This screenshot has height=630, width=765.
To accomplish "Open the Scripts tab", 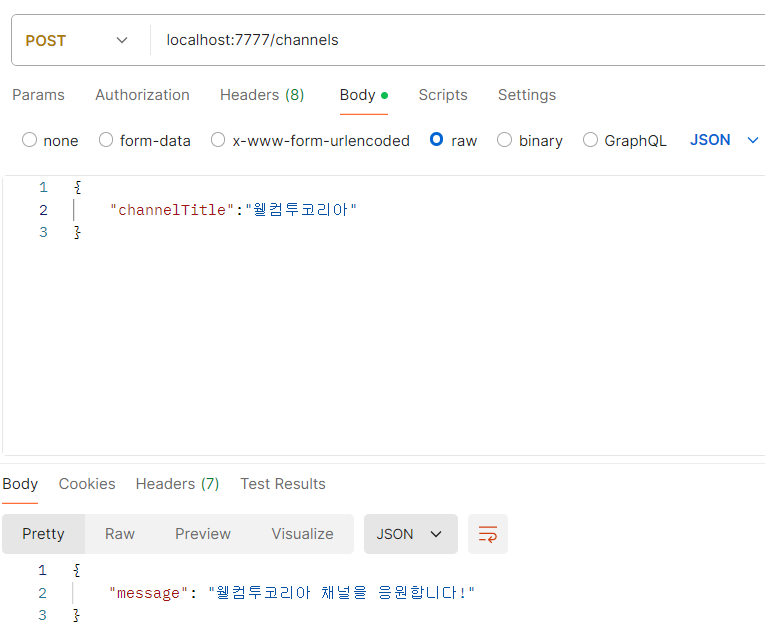I will pos(443,95).
